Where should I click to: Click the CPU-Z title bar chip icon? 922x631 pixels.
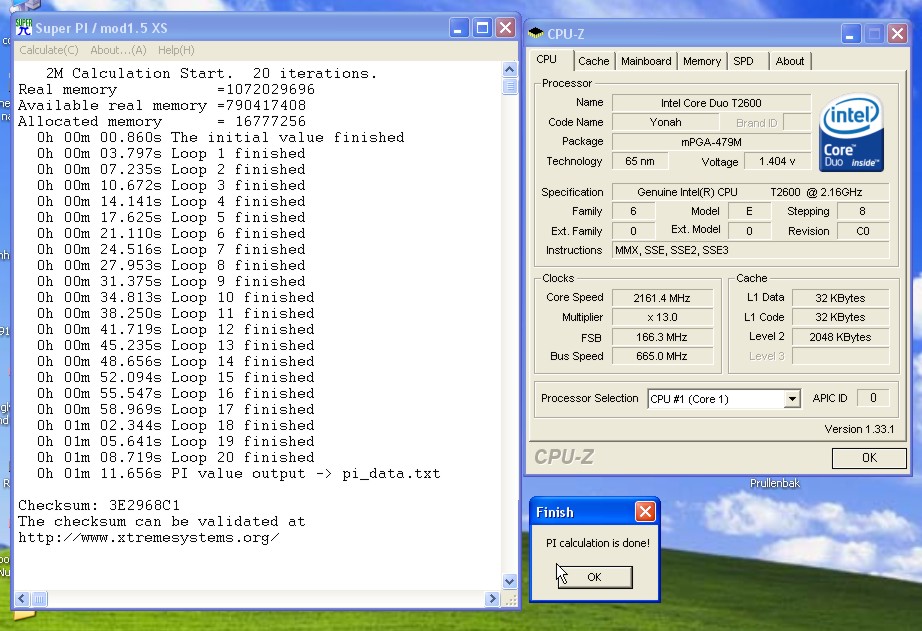click(536, 32)
